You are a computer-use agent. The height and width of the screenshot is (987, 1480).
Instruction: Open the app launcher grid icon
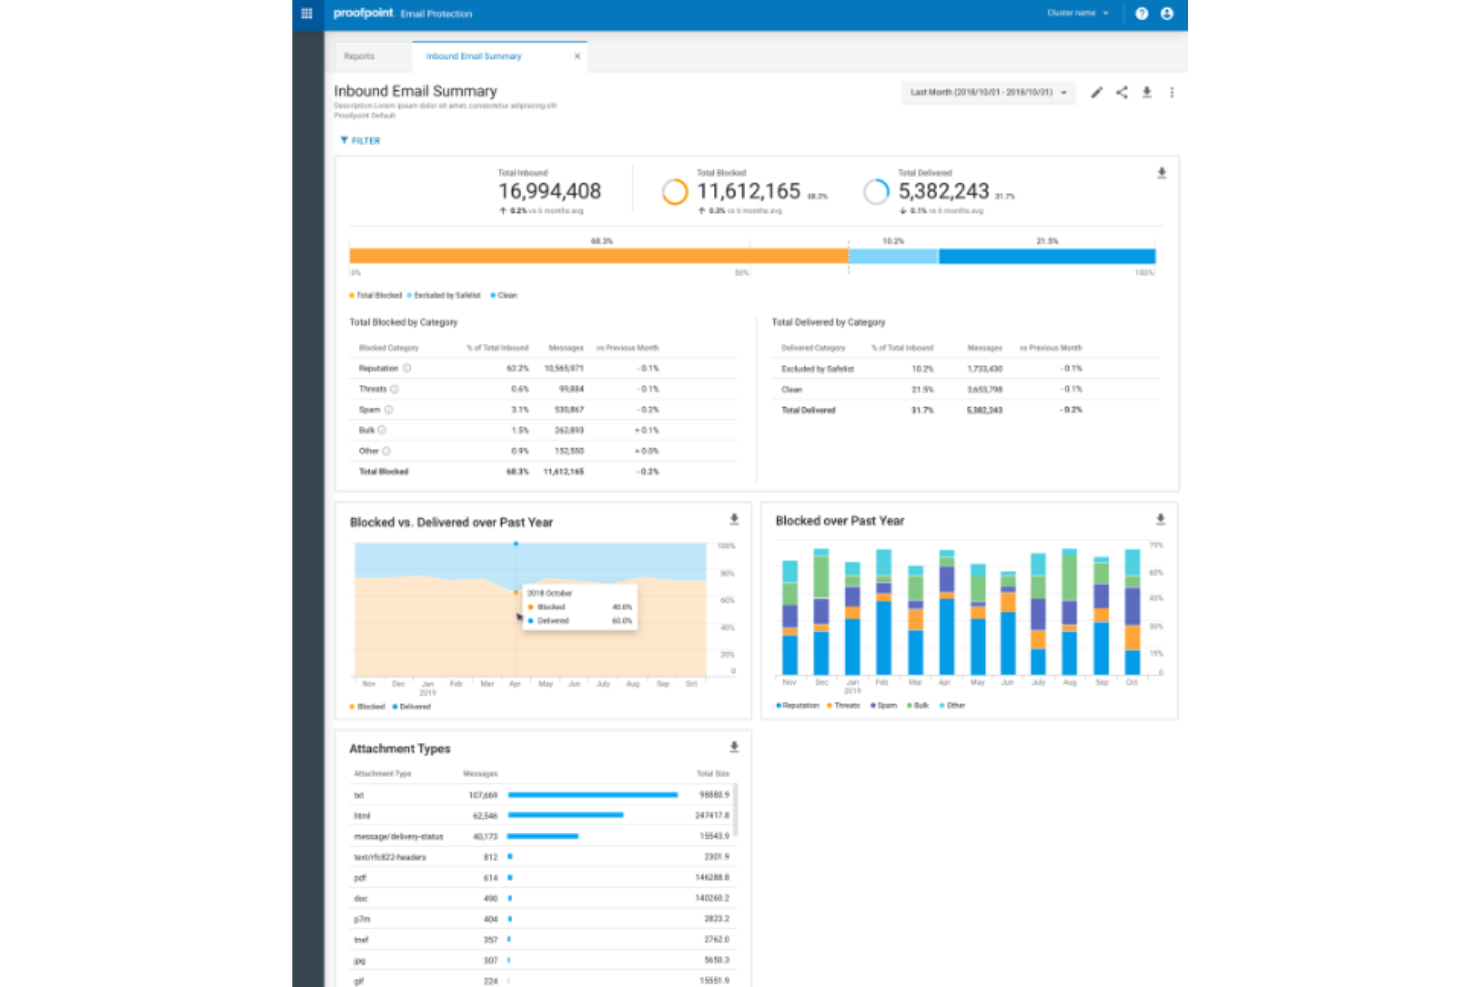(307, 13)
